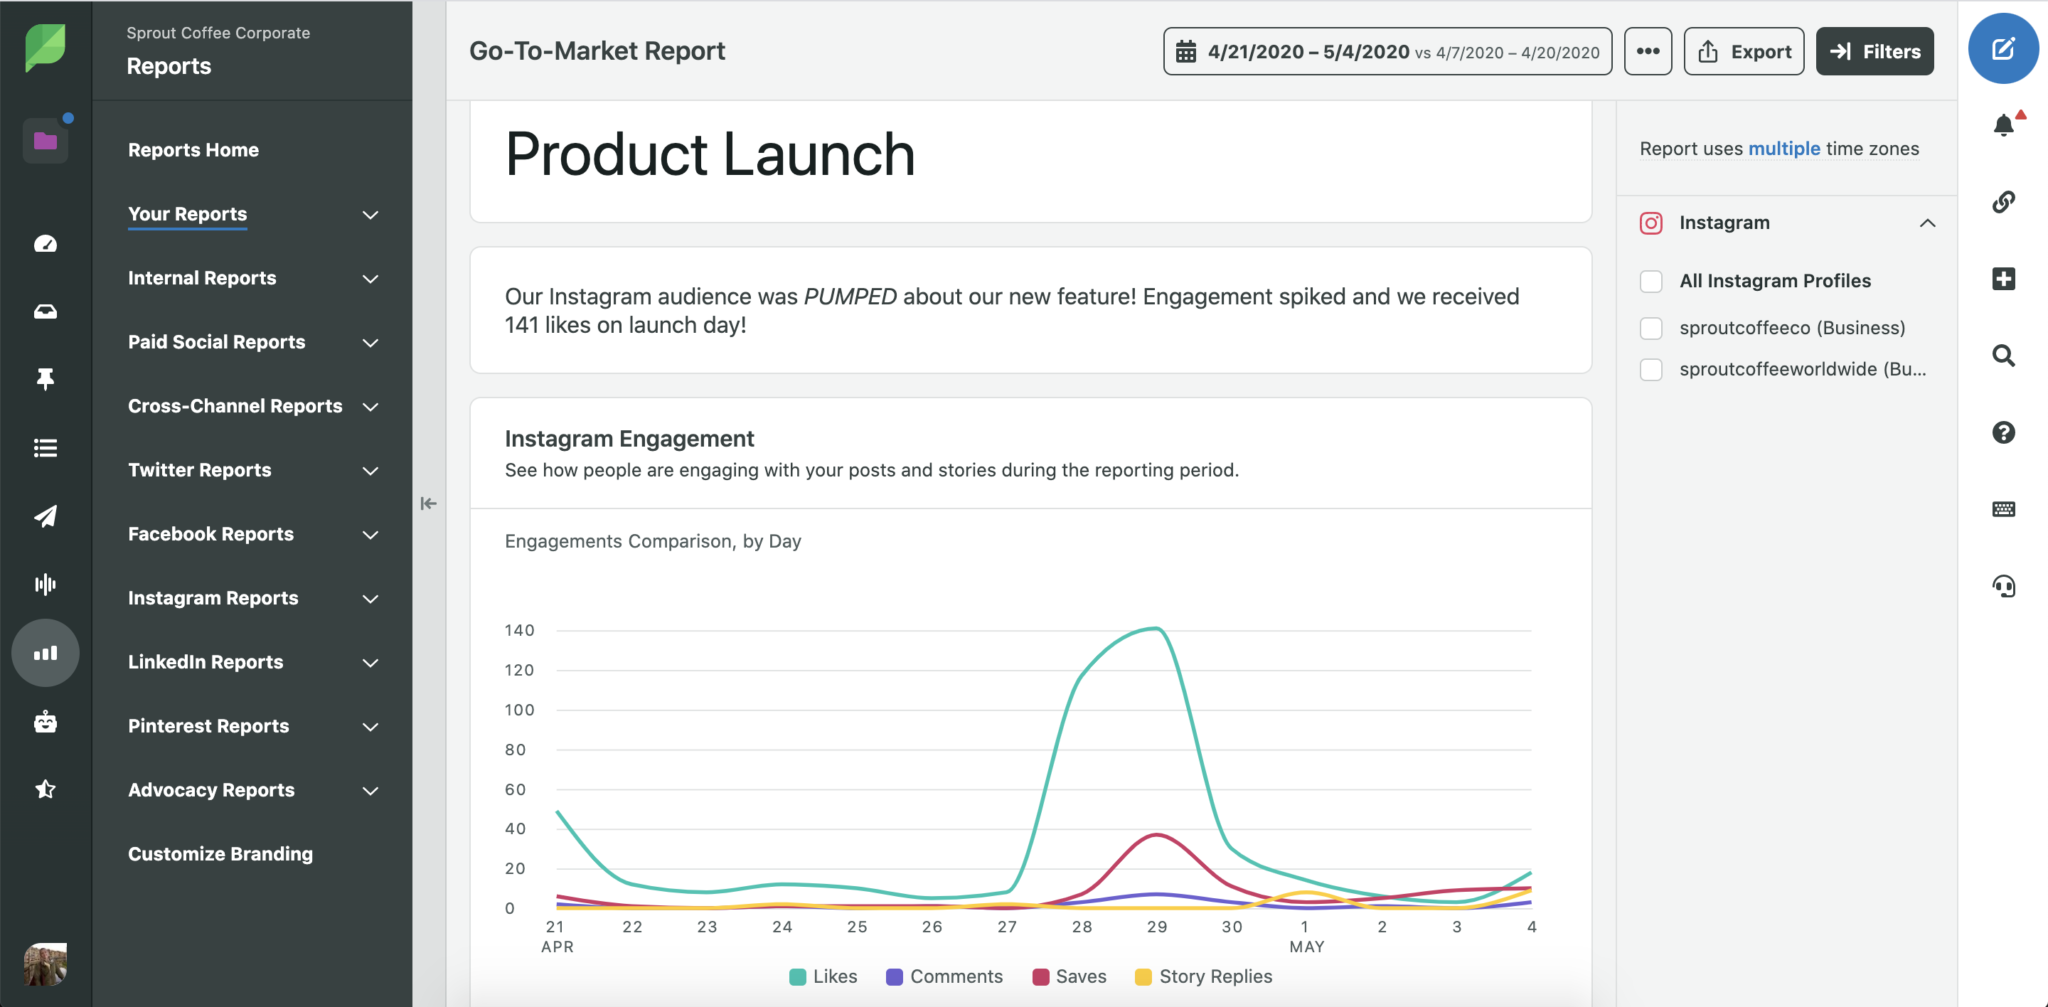Select Customize Branding

[x=220, y=853]
